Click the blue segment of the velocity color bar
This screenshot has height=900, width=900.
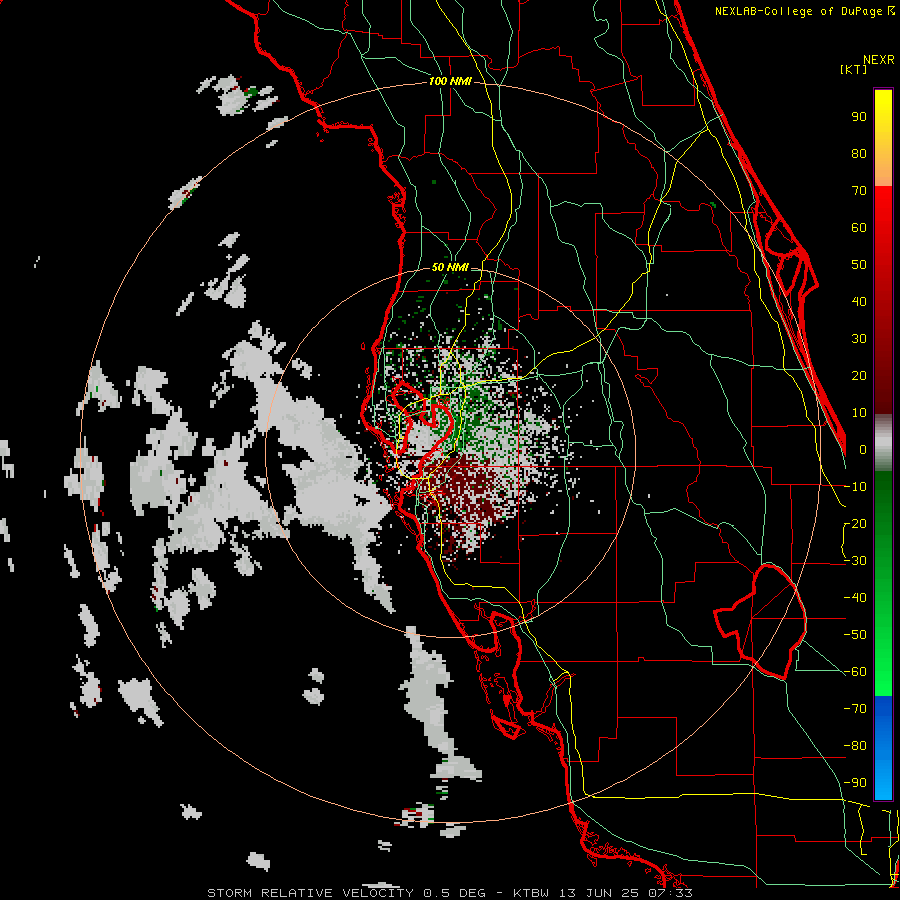[883, 746]
